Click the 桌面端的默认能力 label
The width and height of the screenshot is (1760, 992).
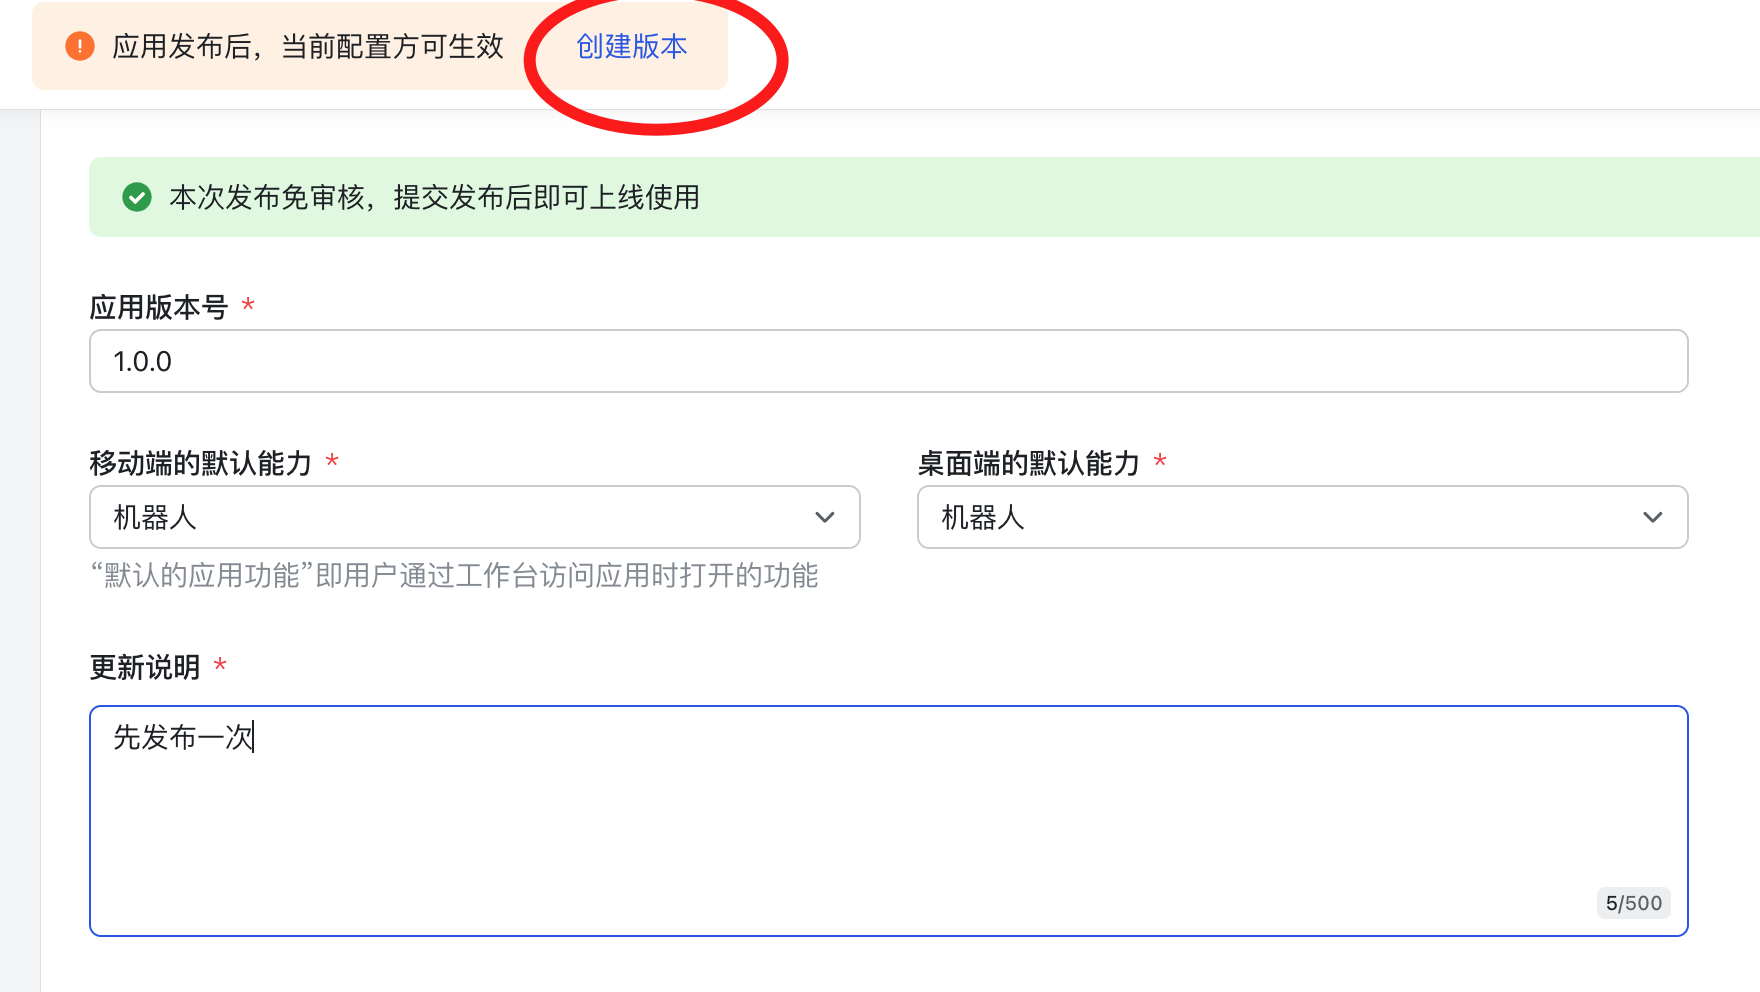coord(1029,463)
